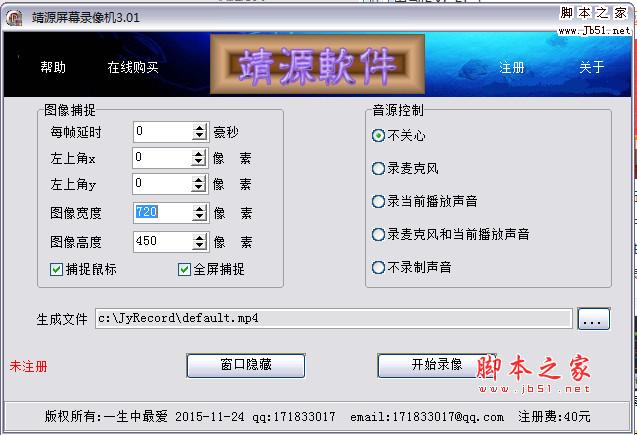Decrease 图像高度 value with down arrow
Screen dimensions: 637x435
(x=199, y=246)
